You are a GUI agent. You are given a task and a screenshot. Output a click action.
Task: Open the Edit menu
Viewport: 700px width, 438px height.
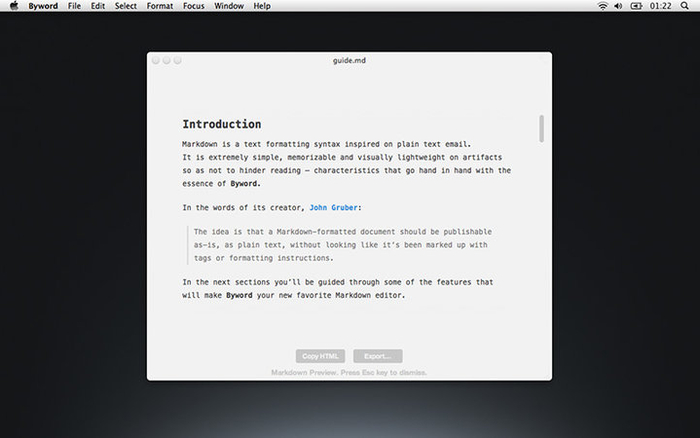click(x=98, y=6)
